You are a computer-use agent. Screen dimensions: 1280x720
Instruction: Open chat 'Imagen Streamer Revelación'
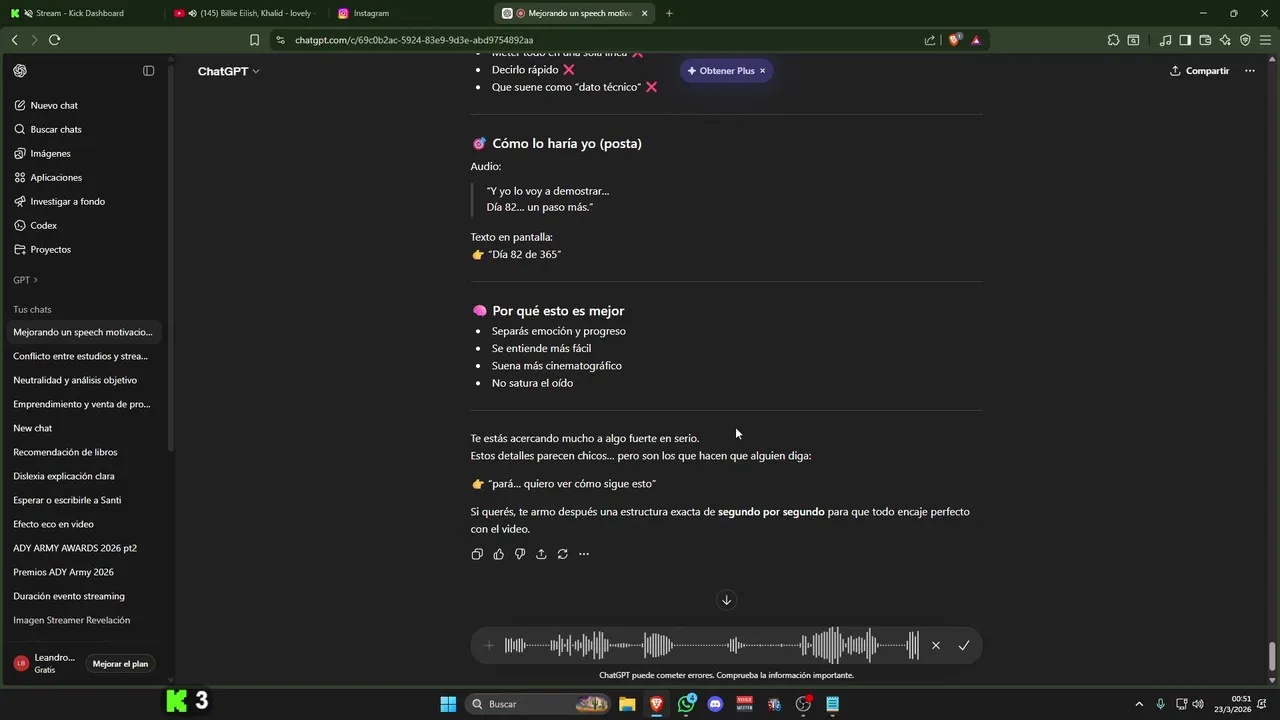[83, 620]
